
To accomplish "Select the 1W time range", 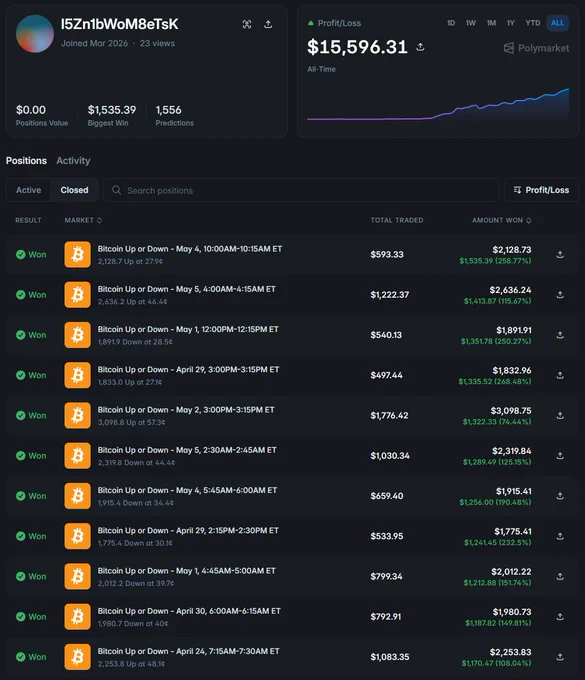I will pyautogui.click(x=471, y=23).
